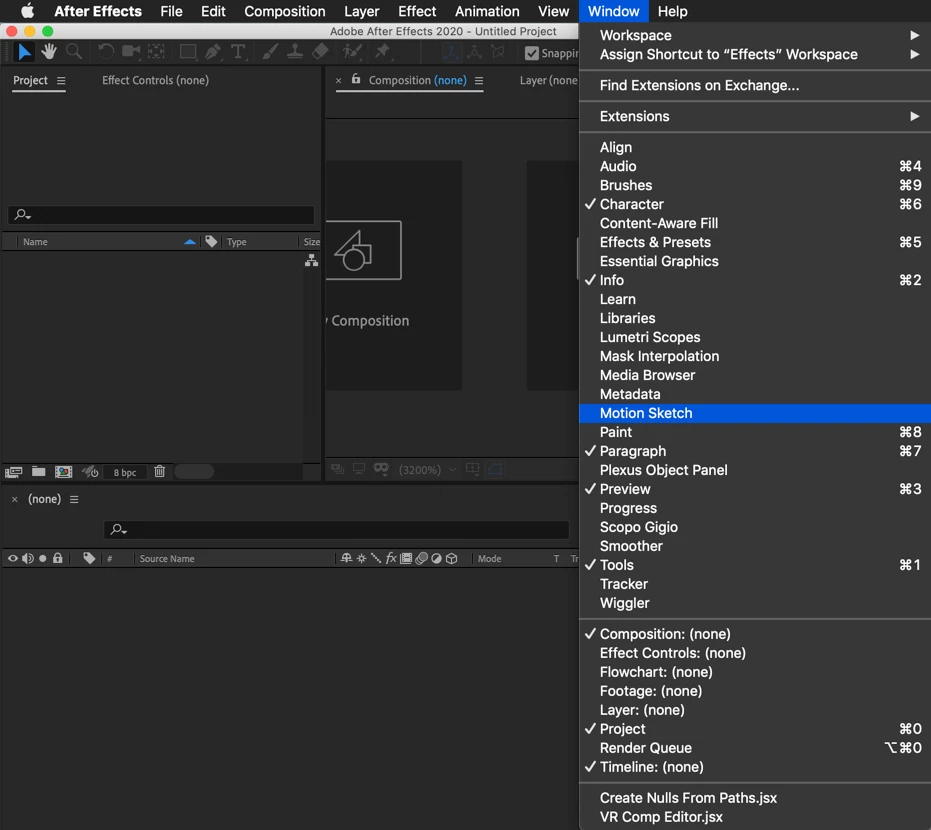Select the Selection arrow tool

(24, 52)
